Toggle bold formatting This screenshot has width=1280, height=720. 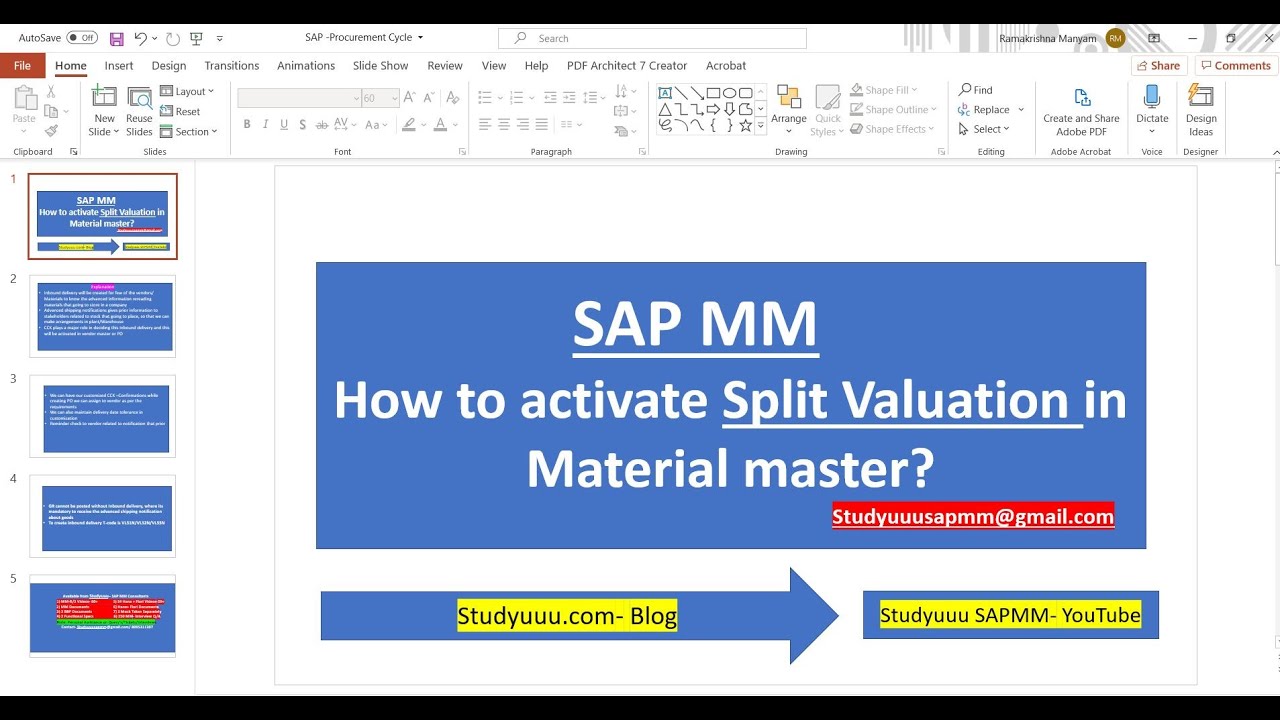247,125
